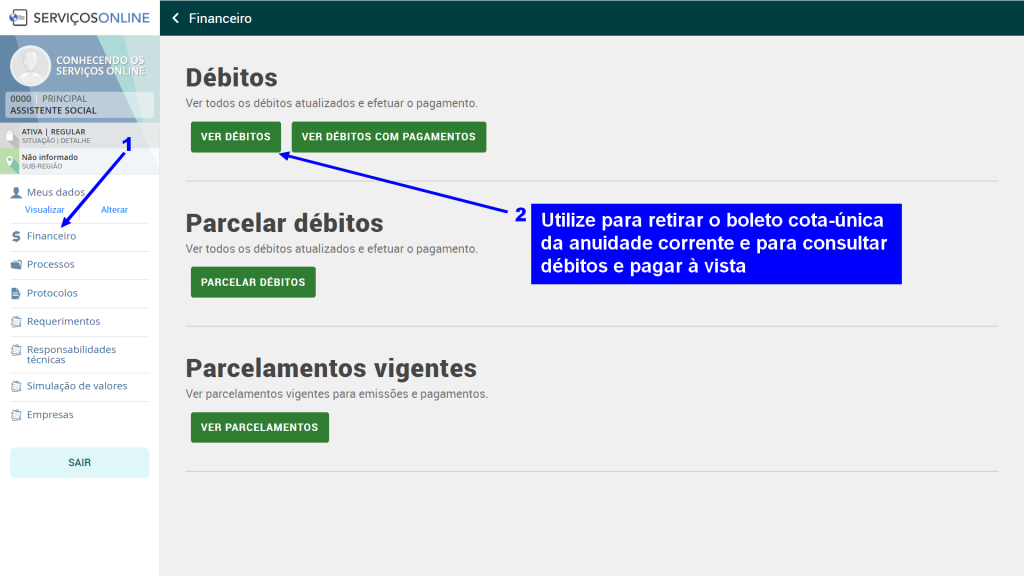Click the Processos folder icon
1024x576 pixels.
point(16,265)
